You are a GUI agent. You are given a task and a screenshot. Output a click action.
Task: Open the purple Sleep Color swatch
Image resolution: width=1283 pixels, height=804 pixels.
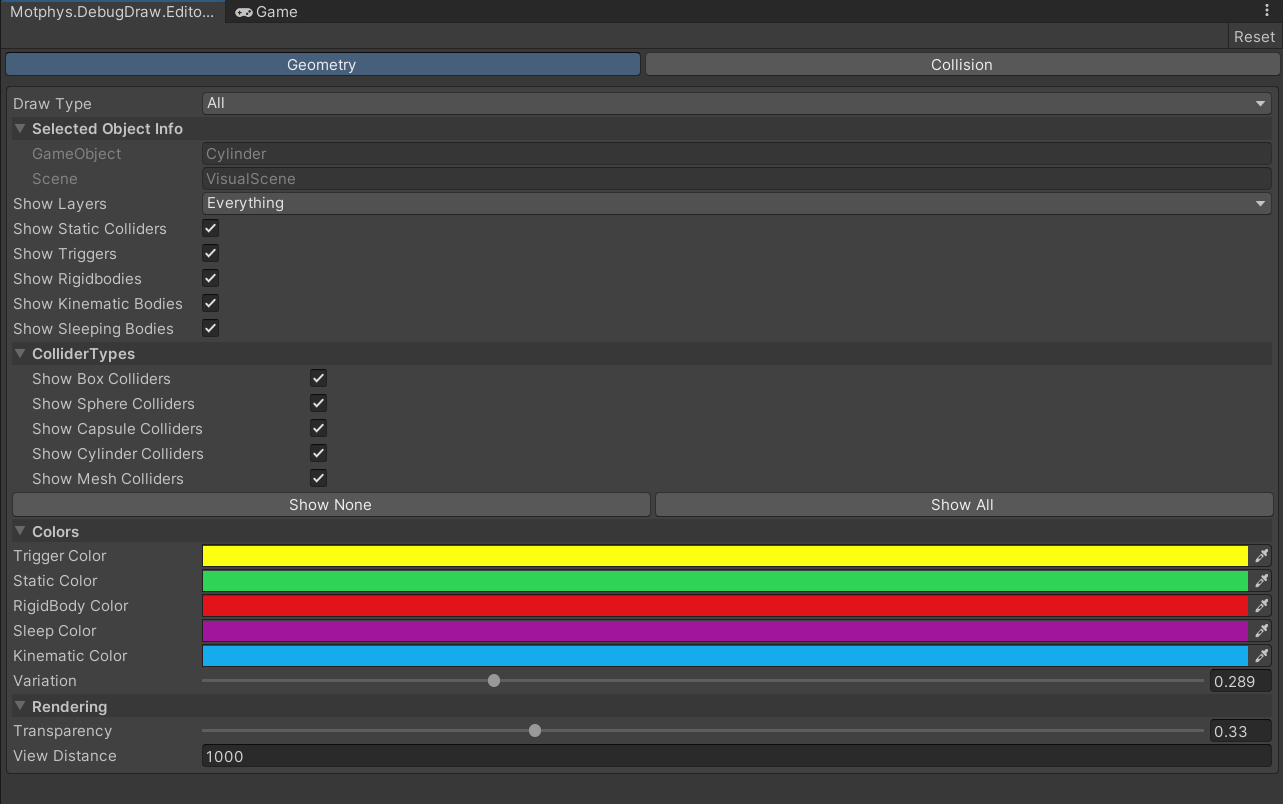coord(725,631)
